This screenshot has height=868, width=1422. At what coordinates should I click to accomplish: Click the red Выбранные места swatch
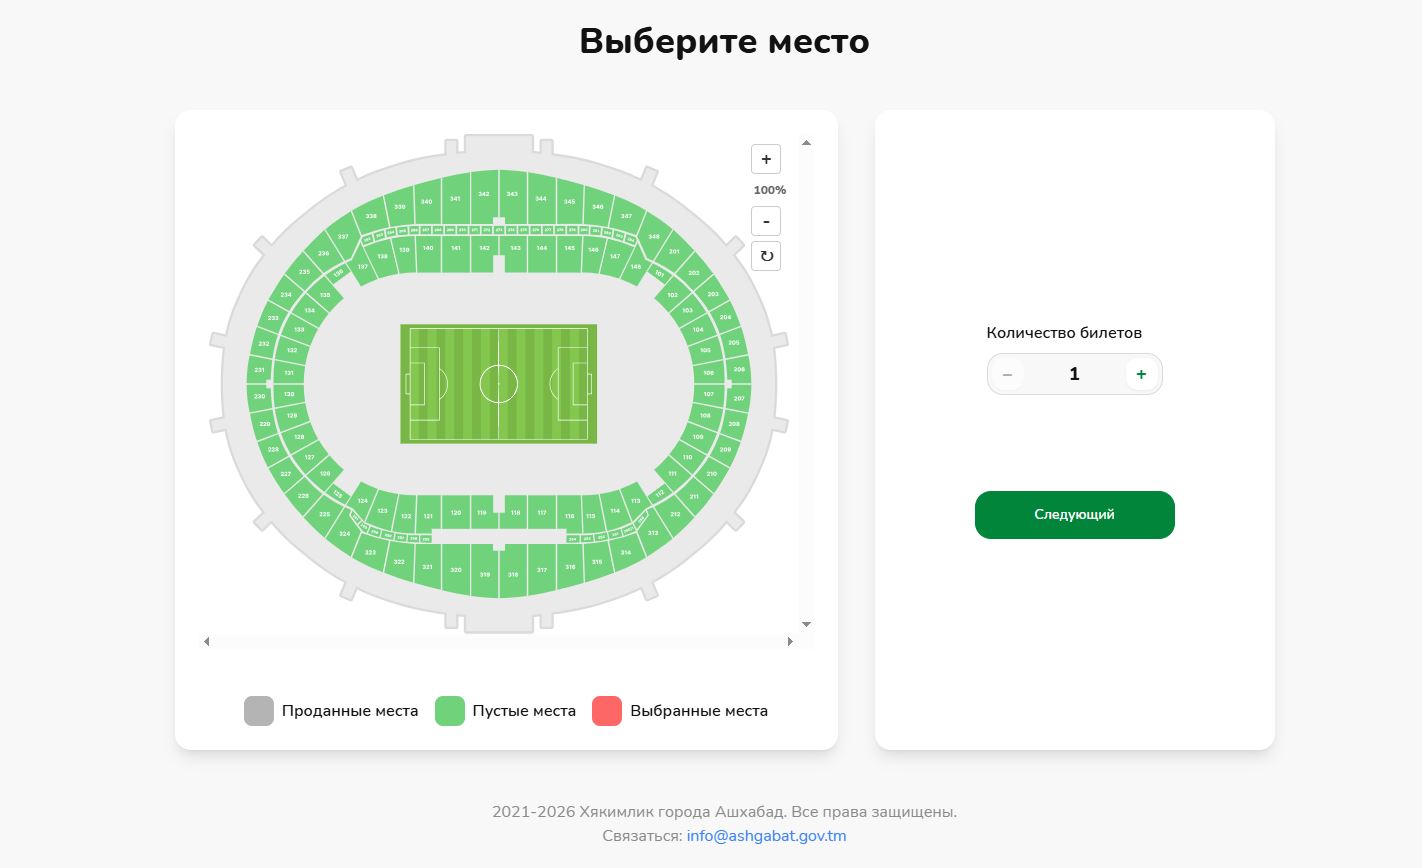pos(607,711)
